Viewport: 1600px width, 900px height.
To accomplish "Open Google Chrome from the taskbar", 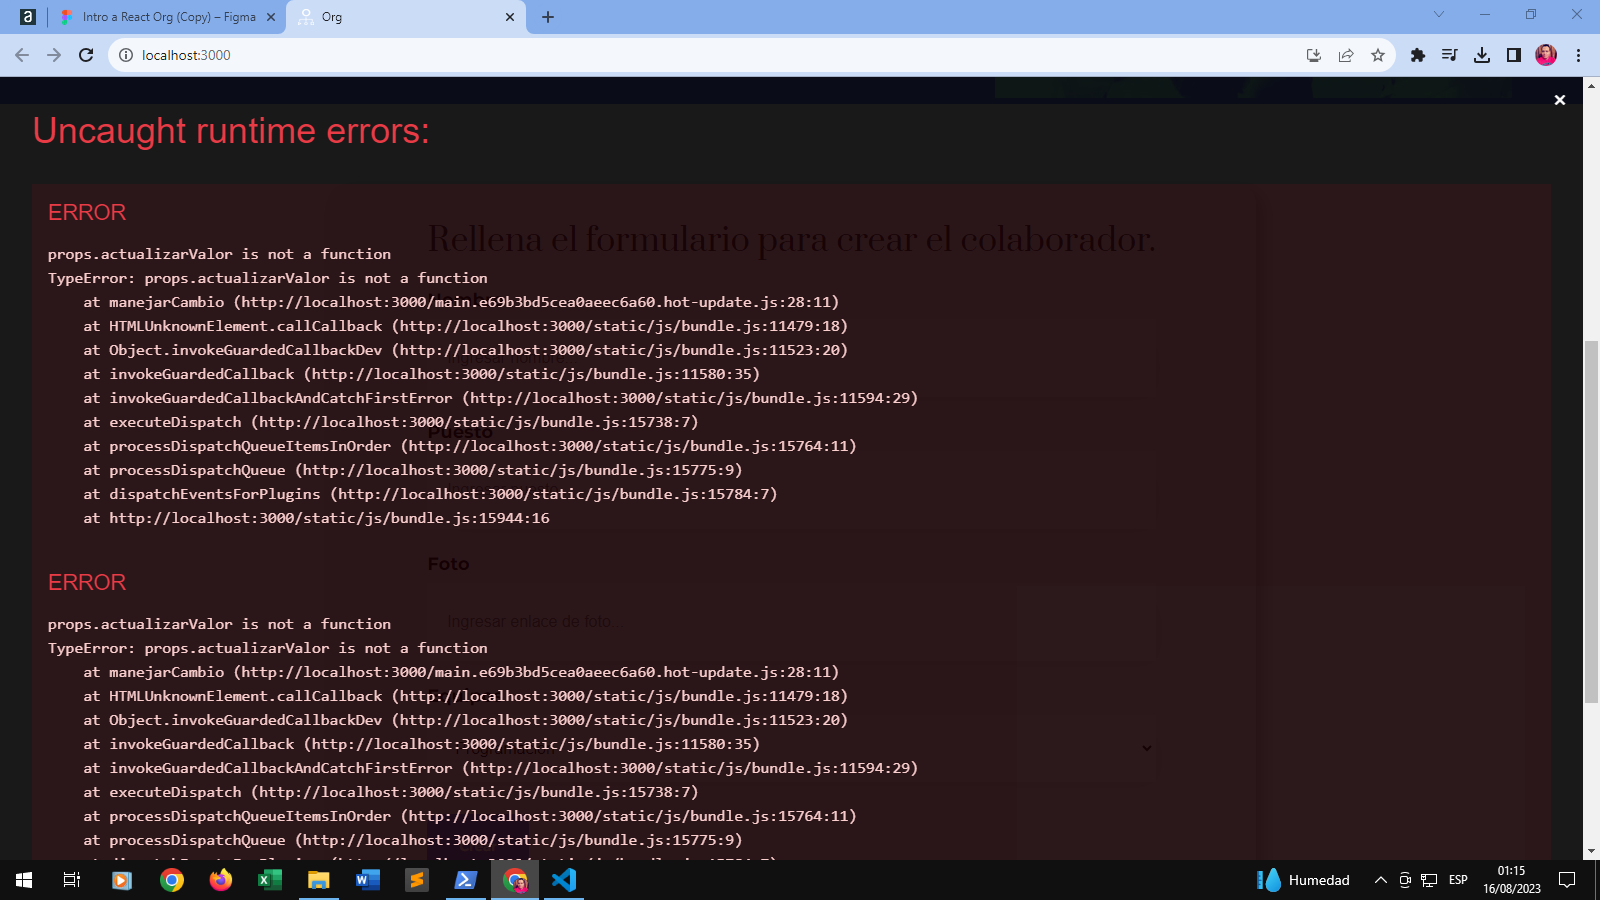I will point(172,880).
